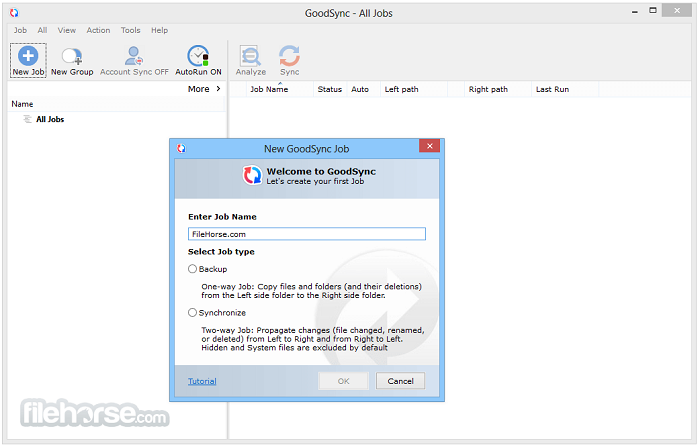The image size is (700, 447).
Task: Click the Auto column header
Action: tap(363, 89)
